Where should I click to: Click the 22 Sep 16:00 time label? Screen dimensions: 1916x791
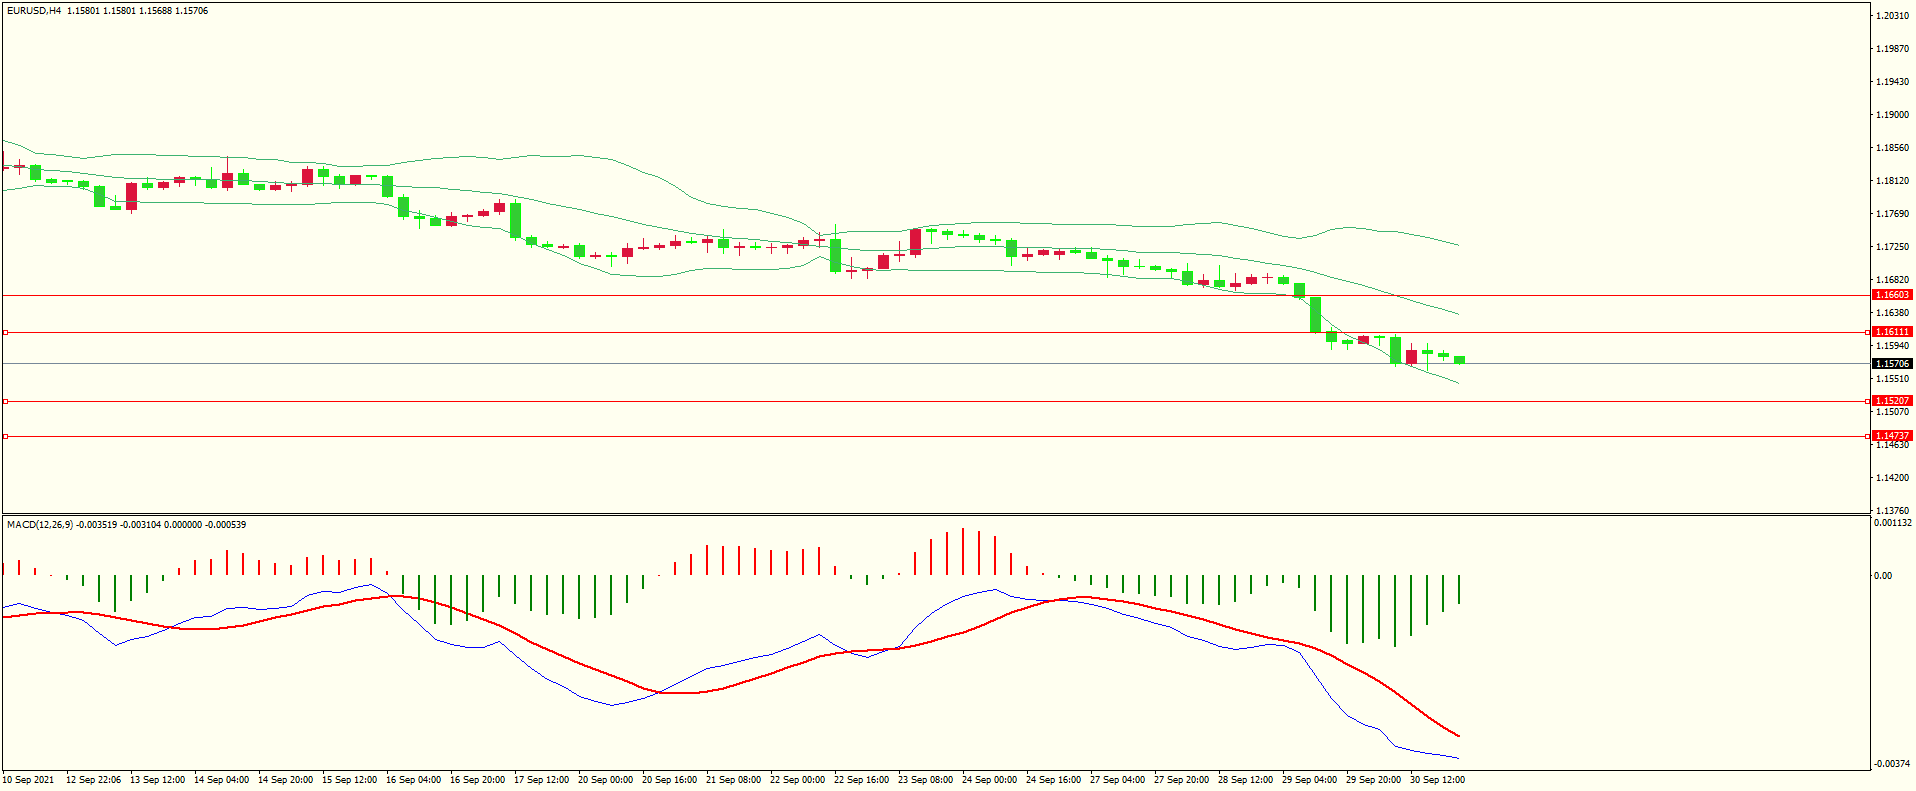coord(861,780)
